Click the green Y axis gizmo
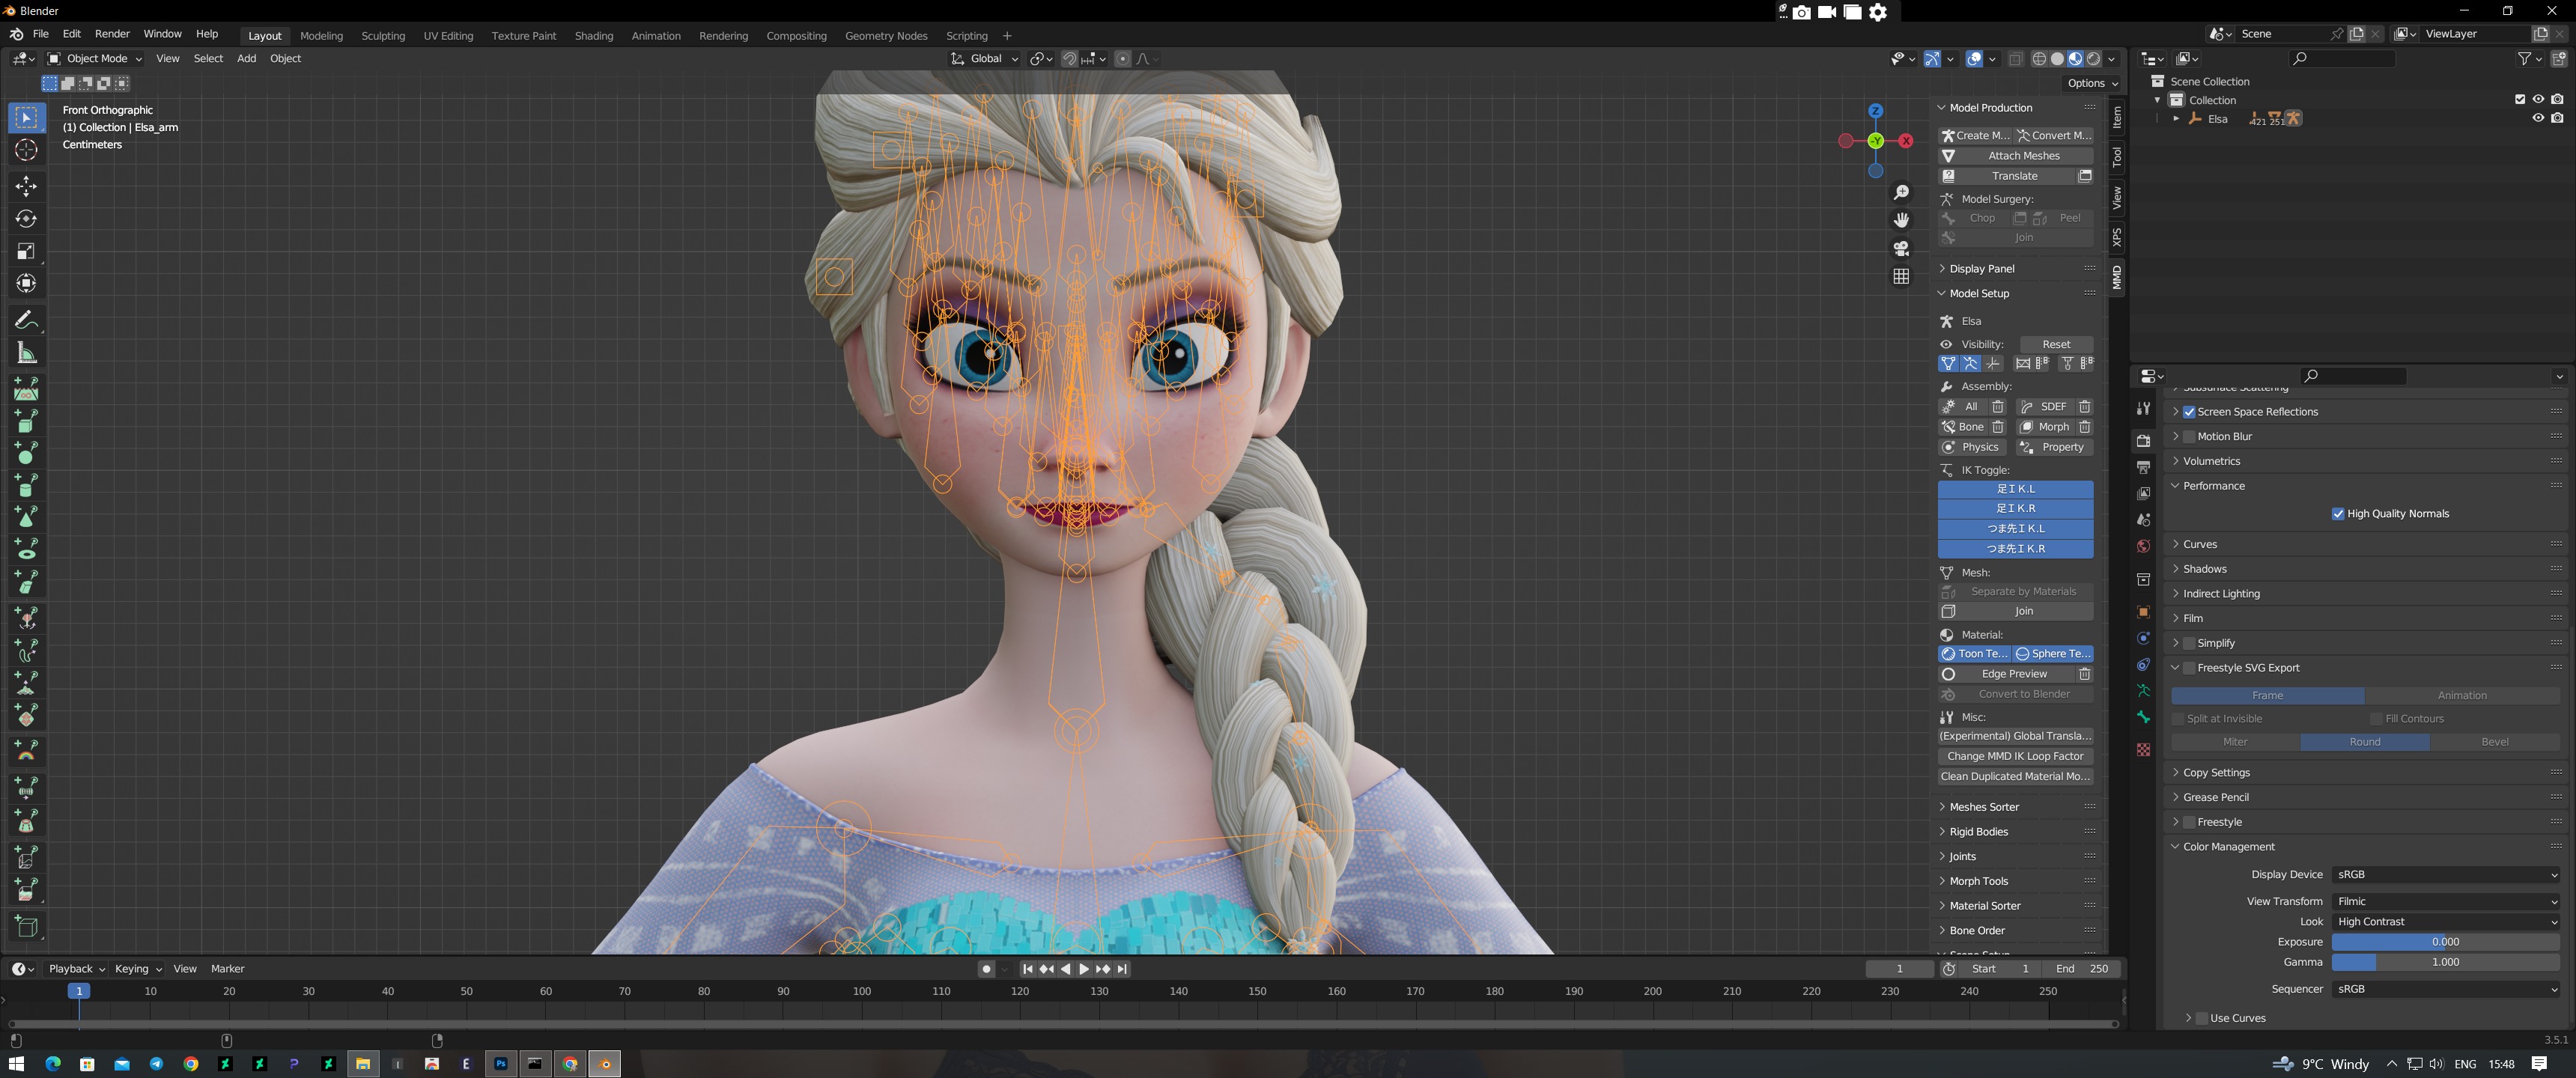 pos(1876,141)
